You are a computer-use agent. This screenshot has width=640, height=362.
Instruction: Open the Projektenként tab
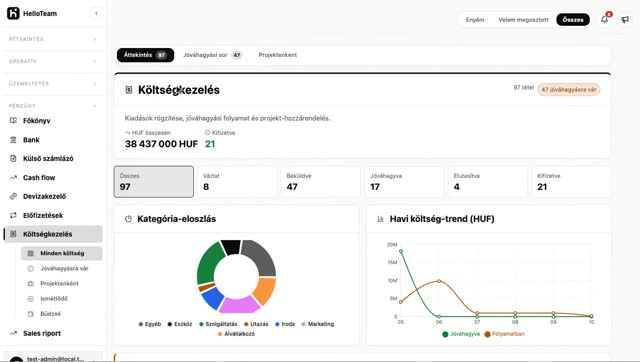tap(278, 55)
